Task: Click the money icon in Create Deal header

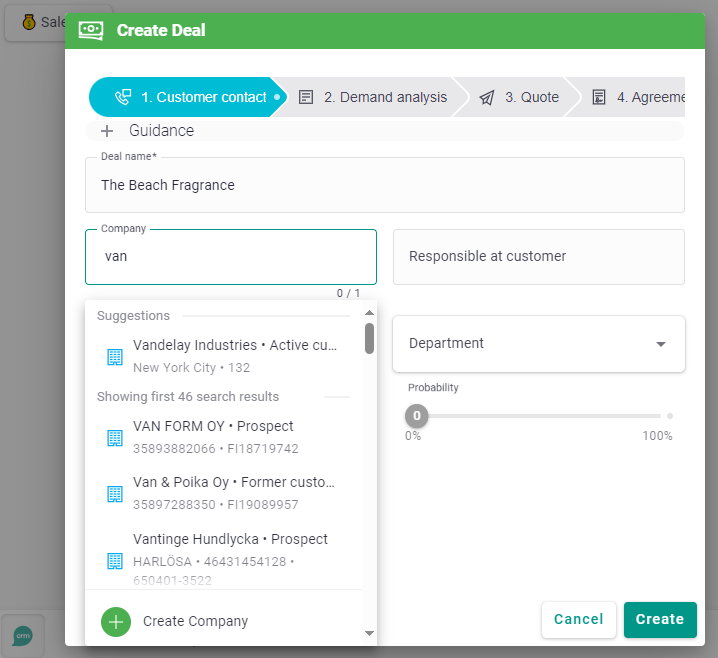Action: [91, 30]
